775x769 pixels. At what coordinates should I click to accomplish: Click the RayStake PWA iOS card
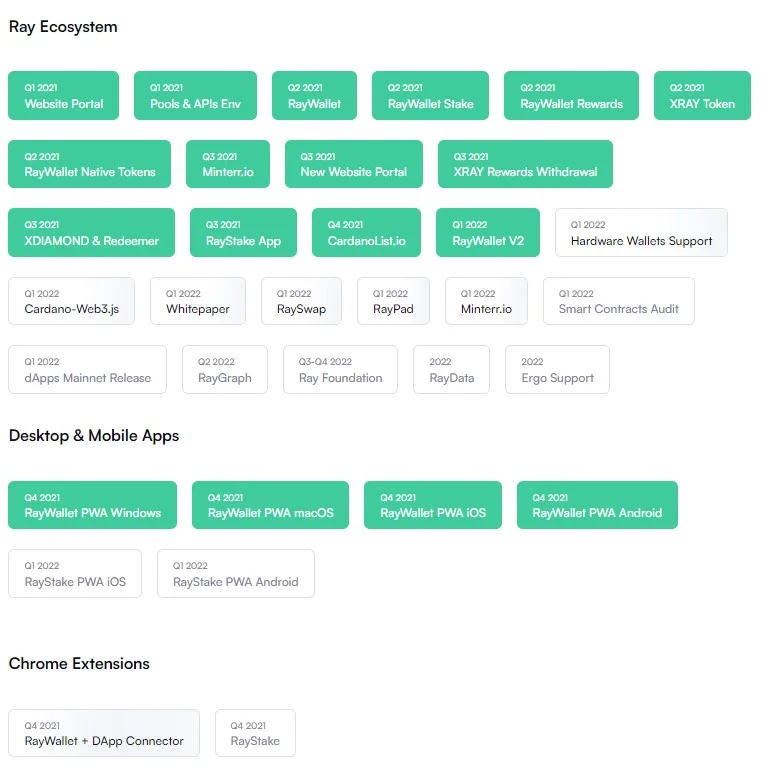(75, 573)
